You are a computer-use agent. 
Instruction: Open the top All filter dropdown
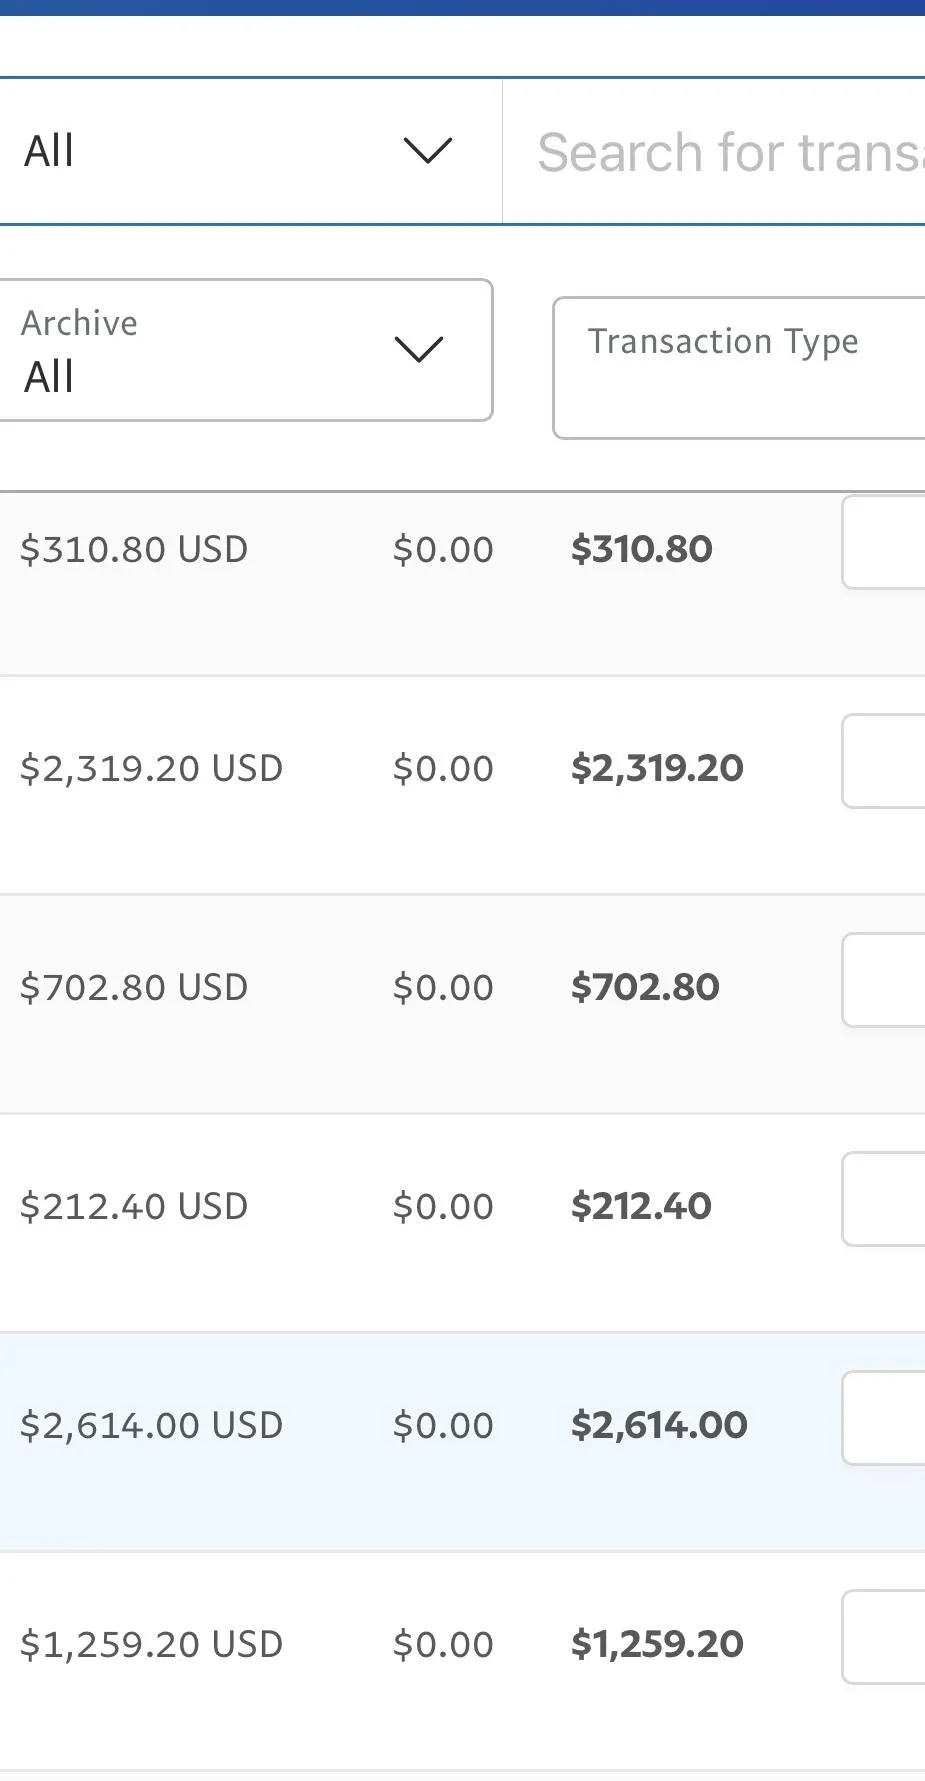pos(240,151)
